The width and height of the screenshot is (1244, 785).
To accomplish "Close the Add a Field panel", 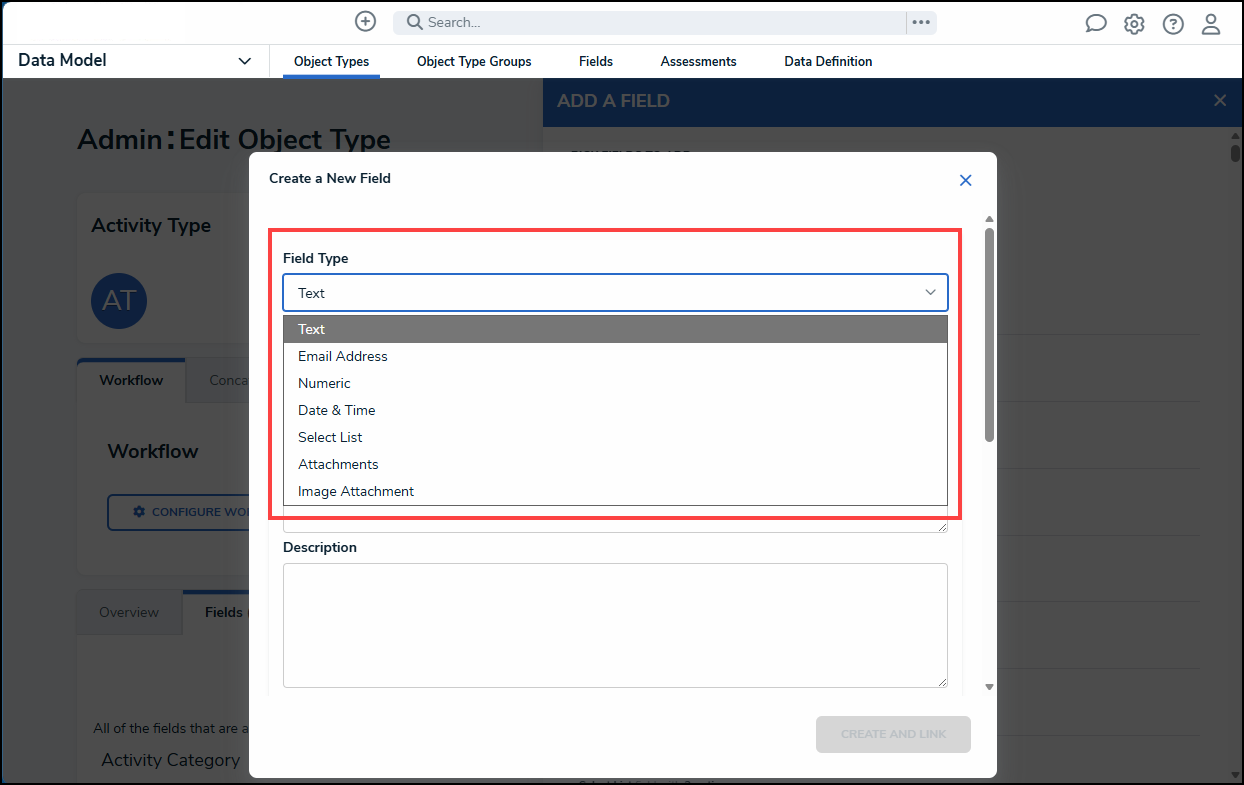I will tap(1220, 100).
